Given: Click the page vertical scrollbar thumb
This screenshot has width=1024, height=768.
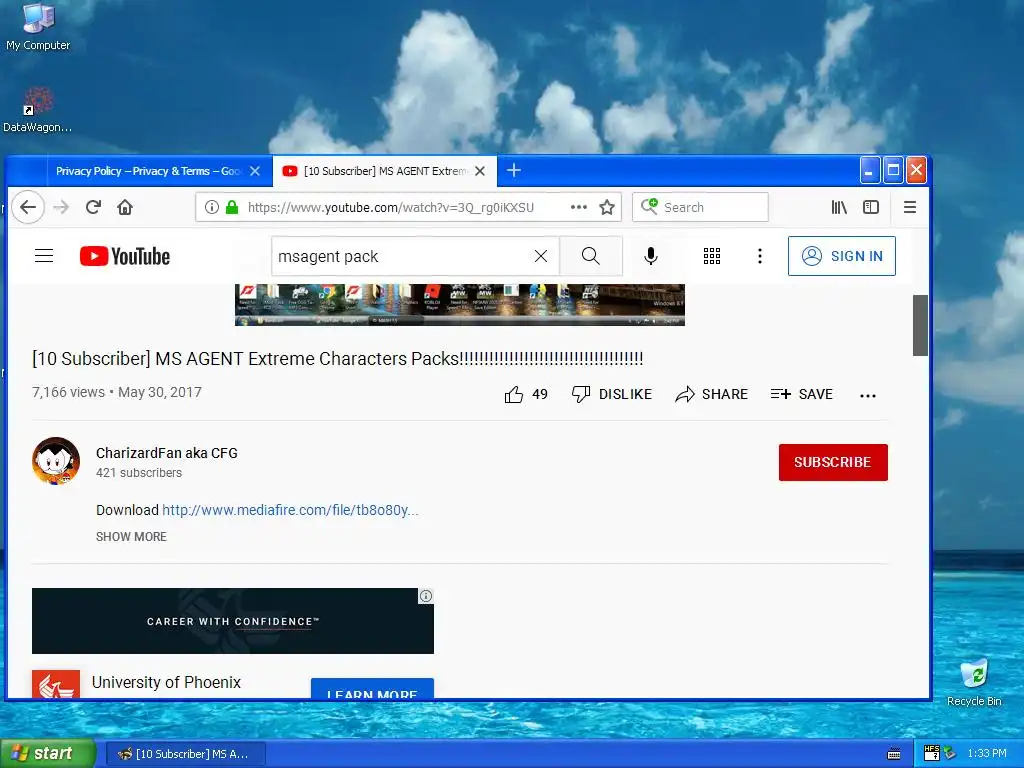Looking at the screenshot, I should [920, 325].
